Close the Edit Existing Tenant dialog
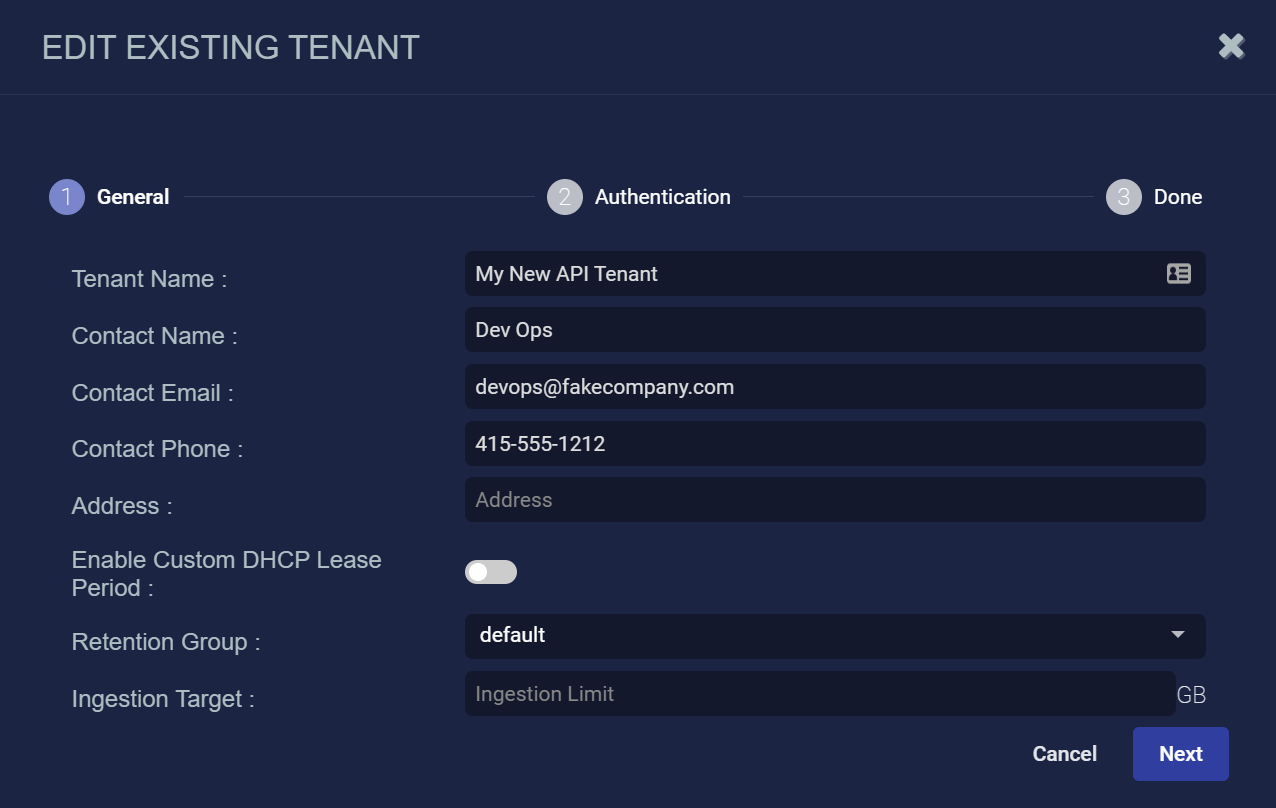 tap(1231, 46)
